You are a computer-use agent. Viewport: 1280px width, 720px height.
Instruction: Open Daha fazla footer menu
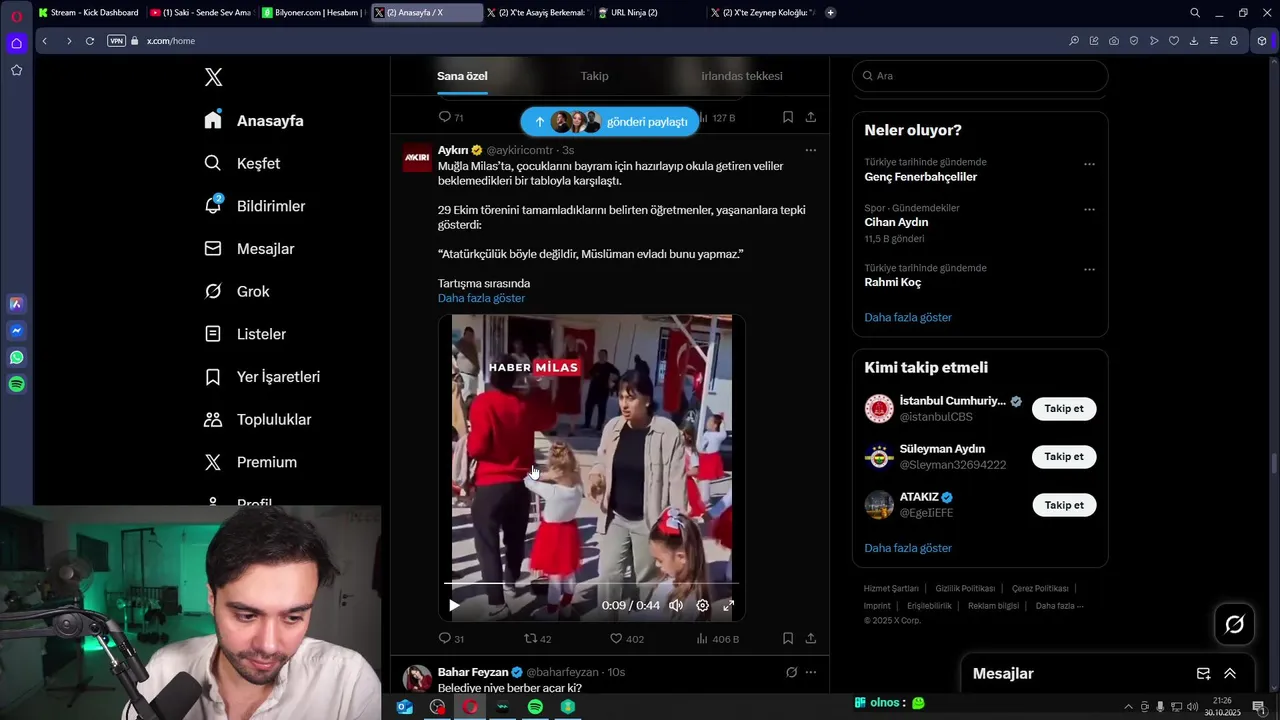[1059, 606]
